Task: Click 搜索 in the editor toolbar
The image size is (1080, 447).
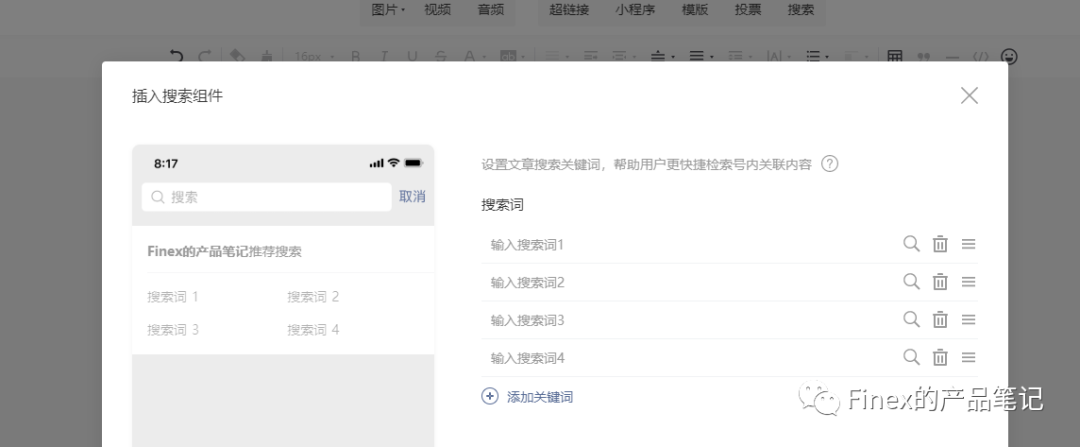Action: tap(801, 10)
